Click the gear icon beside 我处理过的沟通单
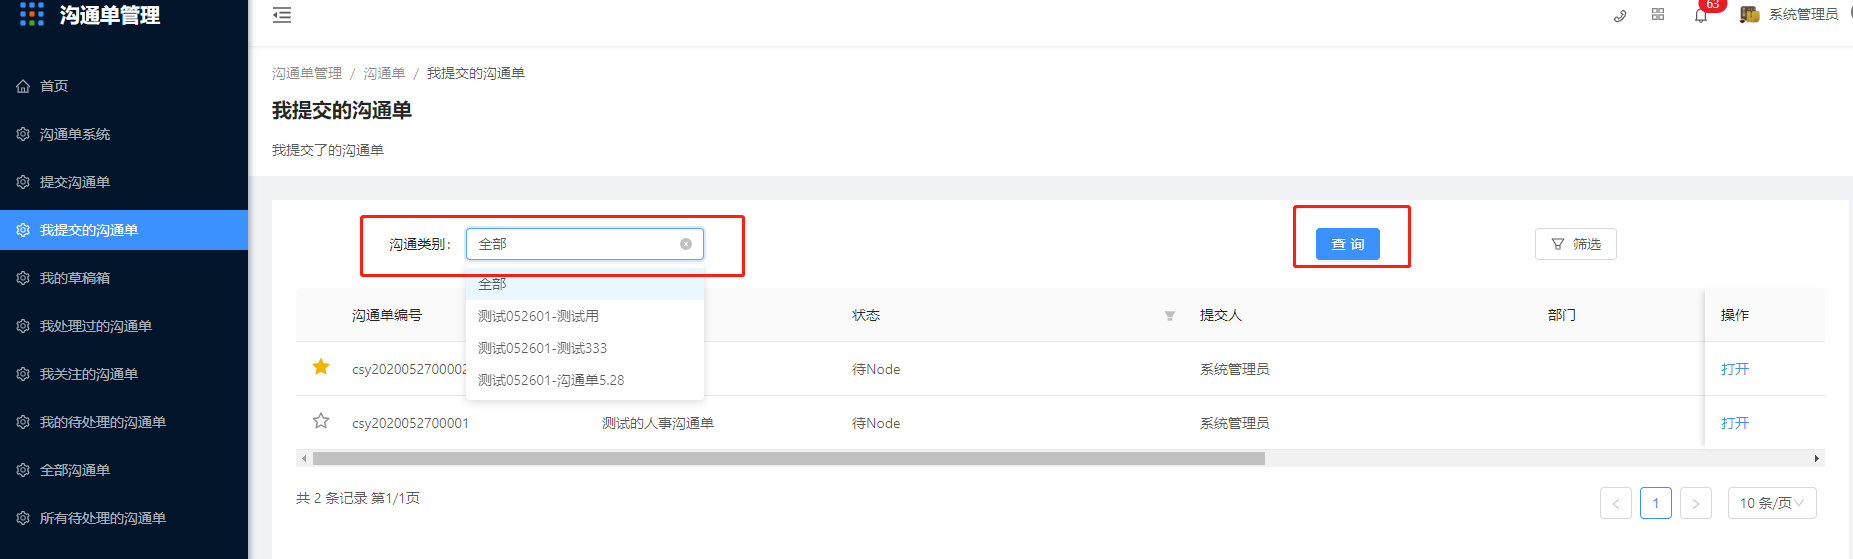 coord(23,326)
